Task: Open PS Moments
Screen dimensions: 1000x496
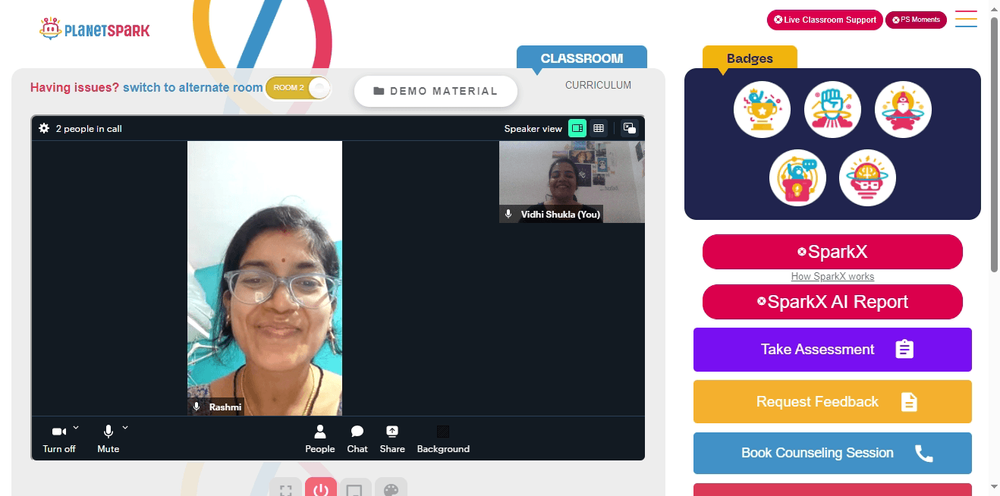Action: pyautogui.click(x=916, y=20)
